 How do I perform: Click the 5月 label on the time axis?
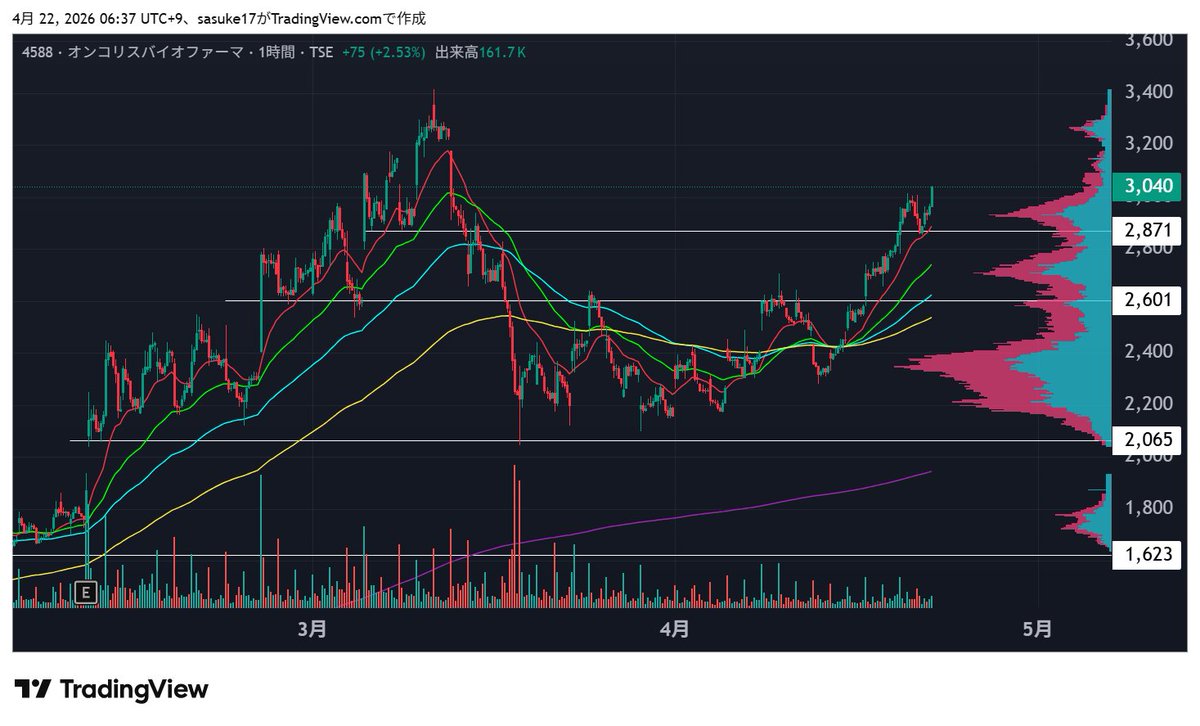[1038, 629]
